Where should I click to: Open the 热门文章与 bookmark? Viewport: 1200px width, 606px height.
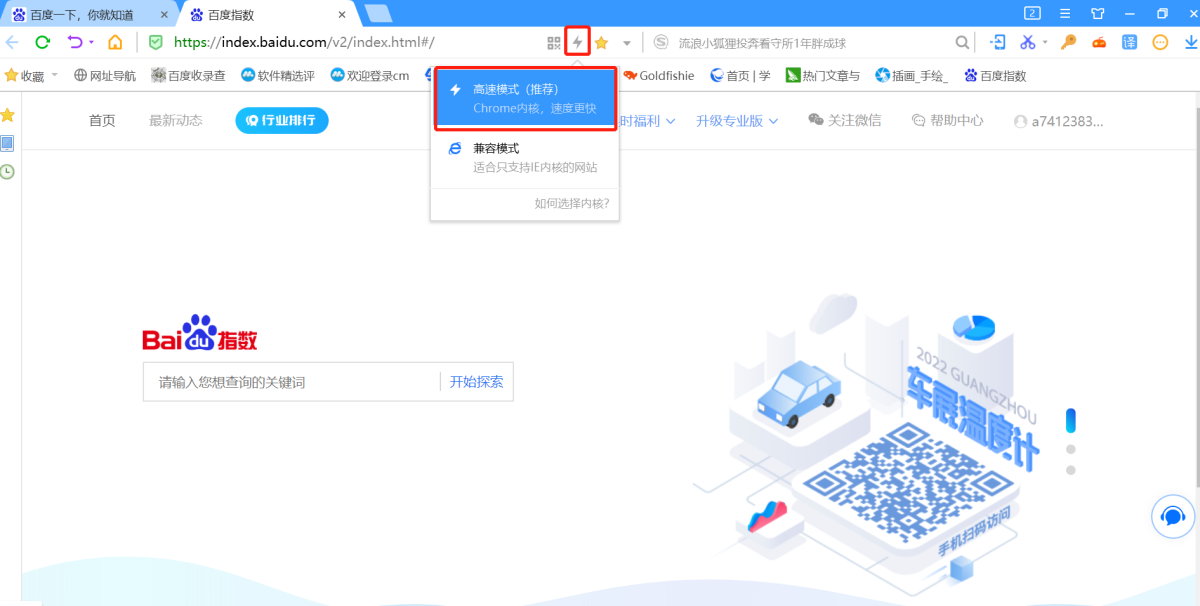coord(822,76)
